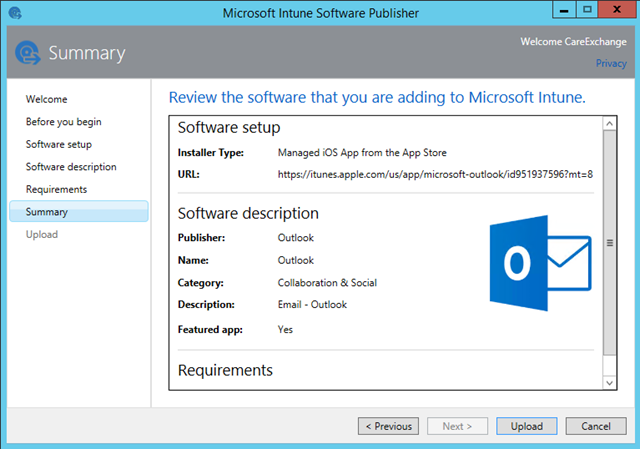Click the 'Review the software' heading
The image size is (640, 449).
[x=377, y=98]
